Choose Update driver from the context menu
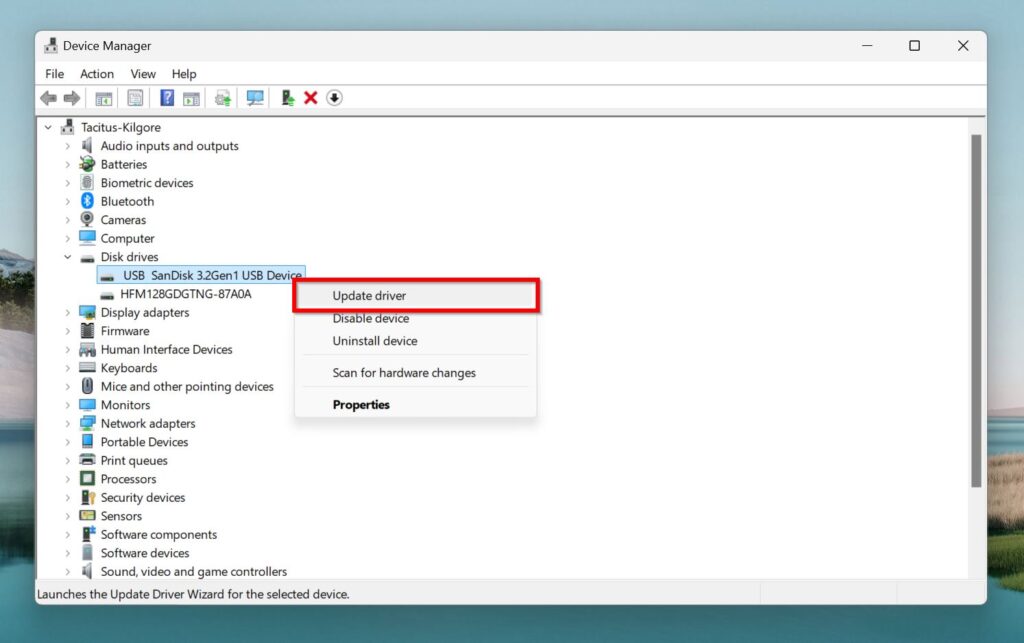 [369, 296]
